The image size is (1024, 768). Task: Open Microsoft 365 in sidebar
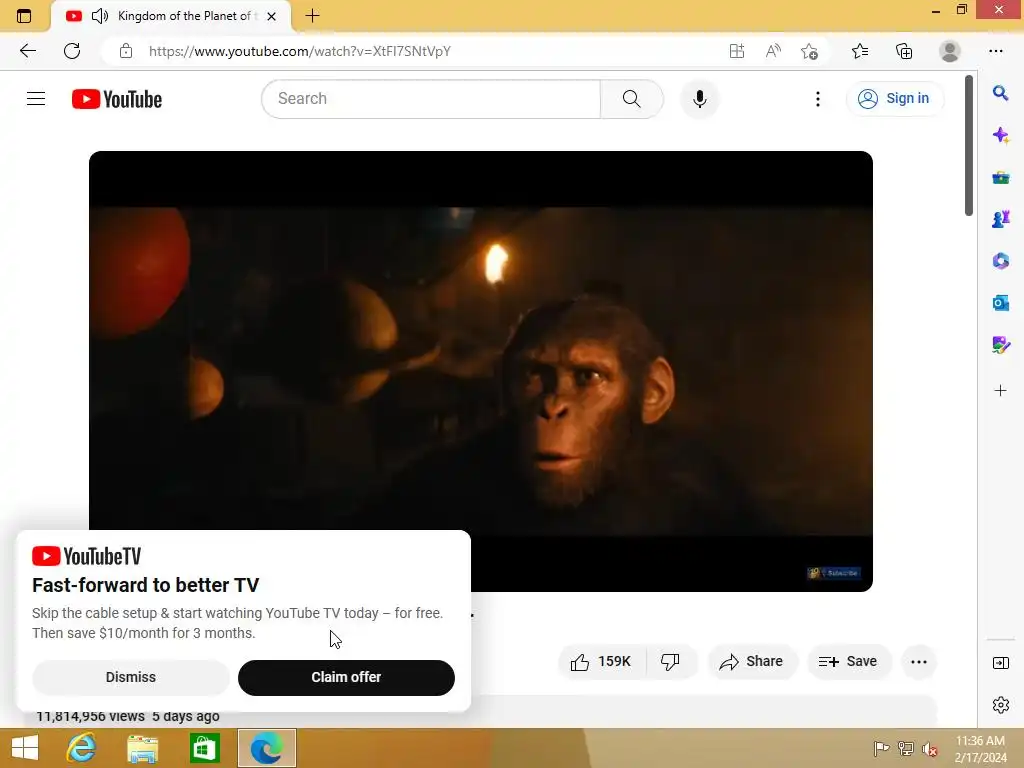click(x=1000, y=261)
